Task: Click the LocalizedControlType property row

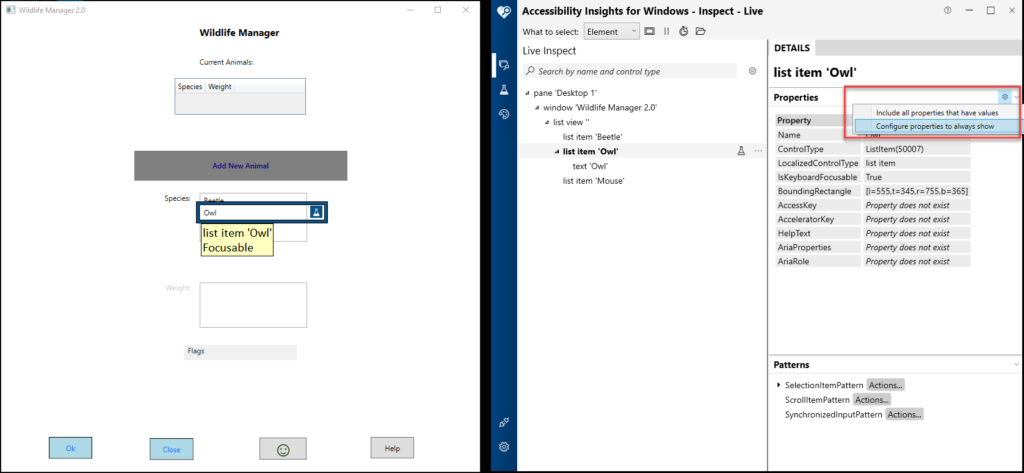Action: click(x=872, y=163)
